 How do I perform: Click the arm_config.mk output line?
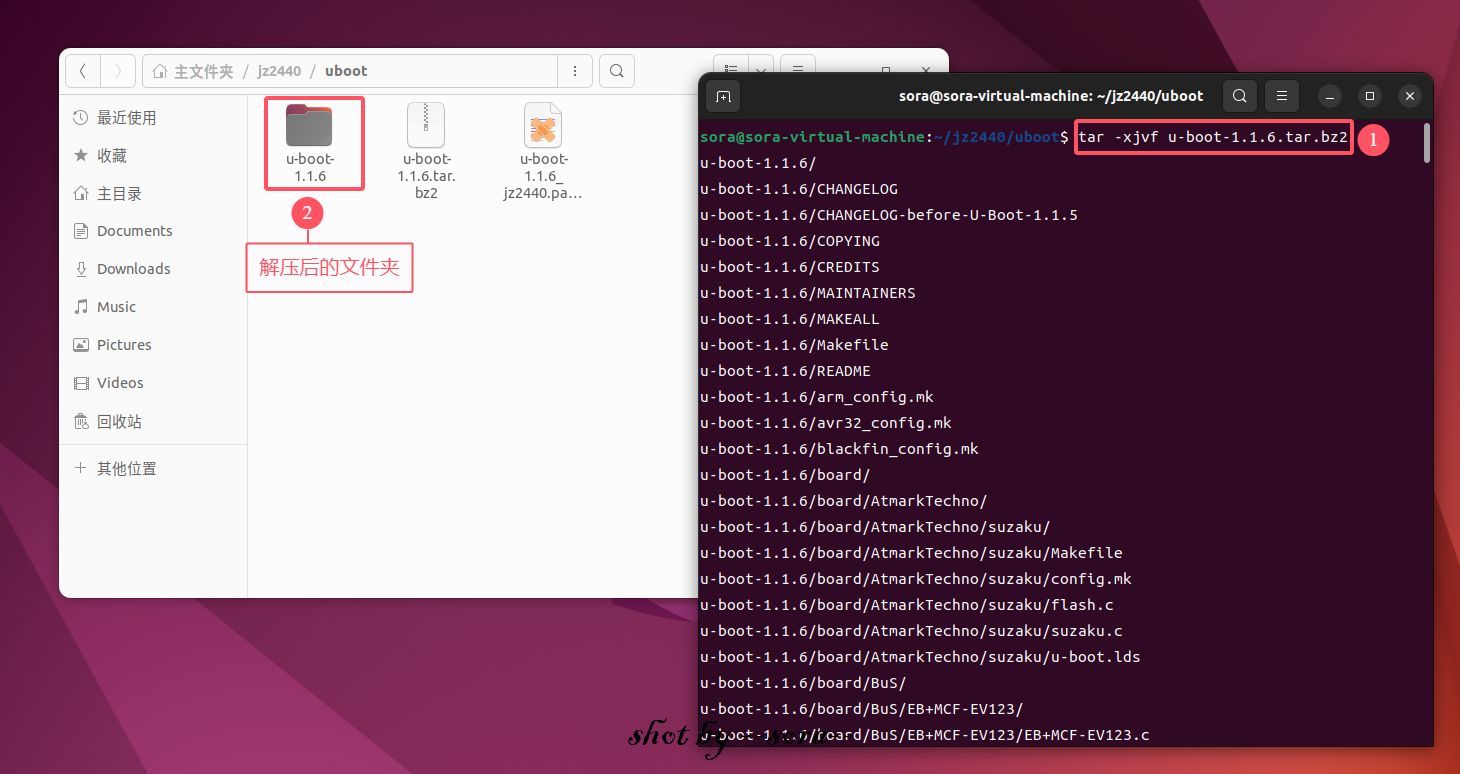[817, 397]
